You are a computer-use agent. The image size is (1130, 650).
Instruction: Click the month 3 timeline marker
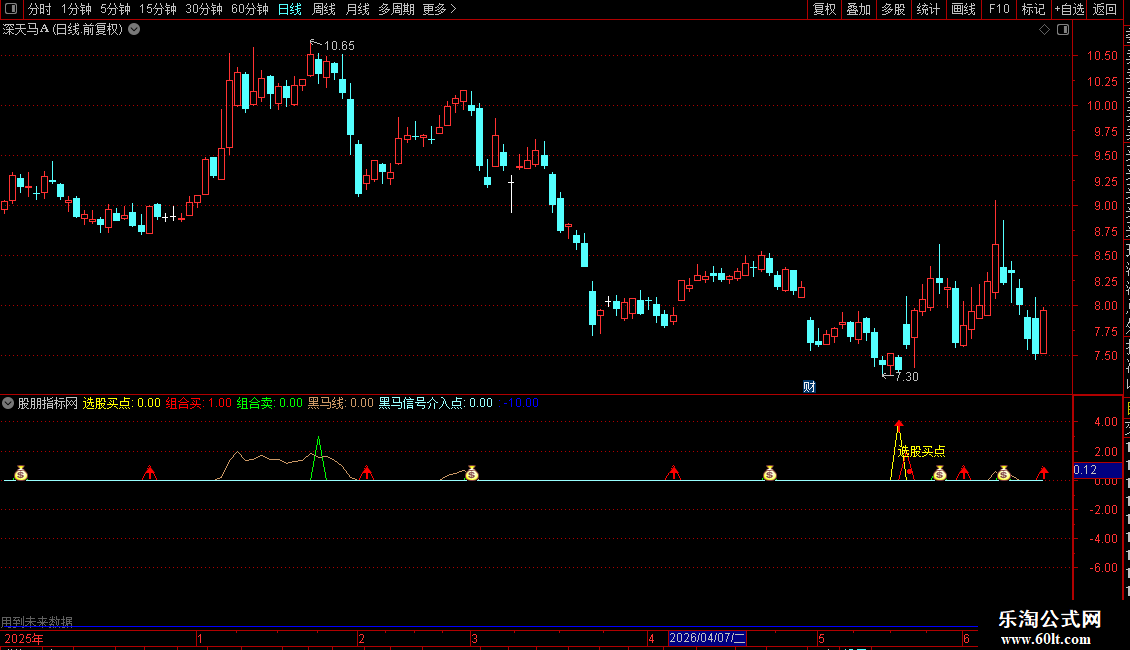[474, 638]
